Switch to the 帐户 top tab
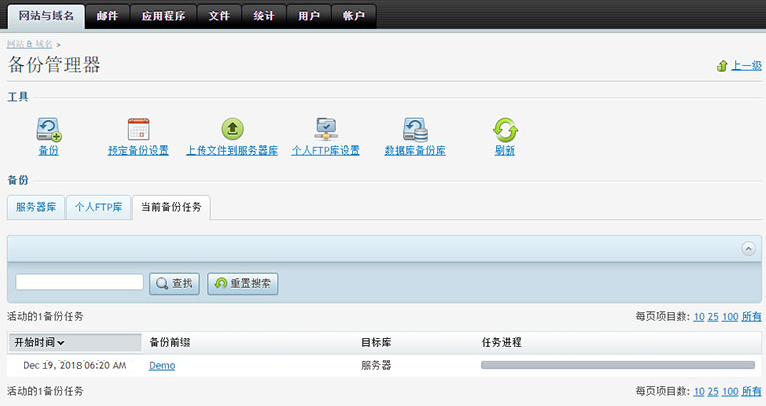This screenshot has height=406, width=766. pos(354,16)
